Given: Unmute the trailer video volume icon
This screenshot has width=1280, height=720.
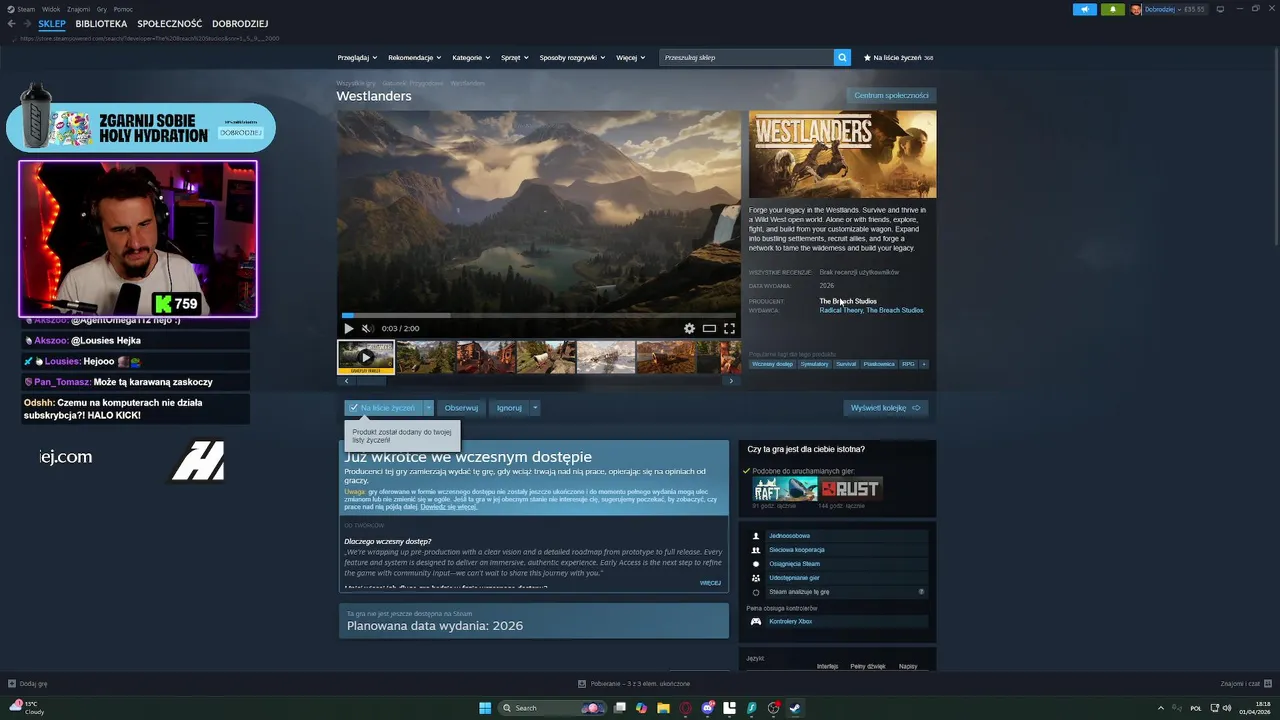Looking at the screenshot, I should click(367, 328).
